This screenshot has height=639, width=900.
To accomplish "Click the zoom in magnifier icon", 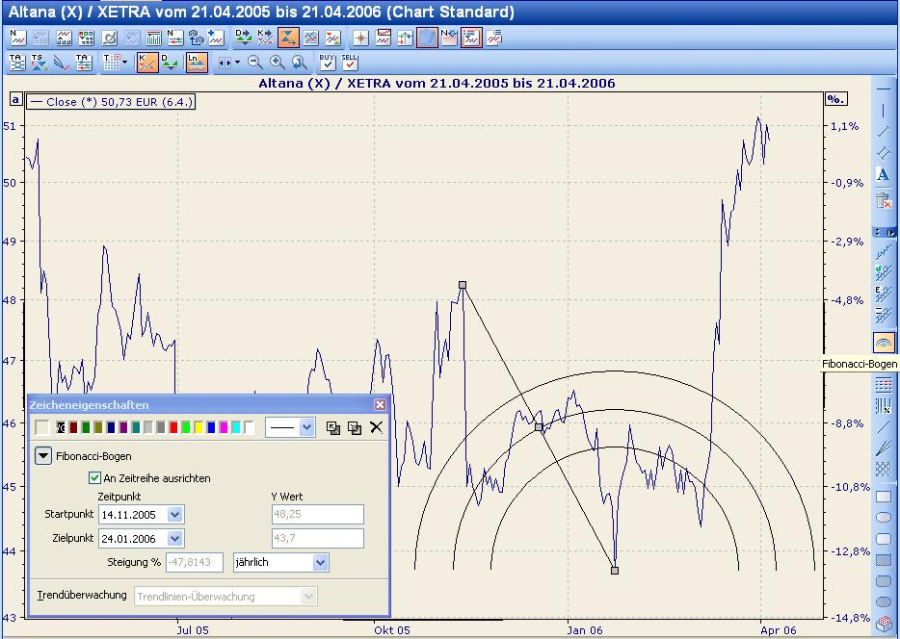I will coord(278,63).
